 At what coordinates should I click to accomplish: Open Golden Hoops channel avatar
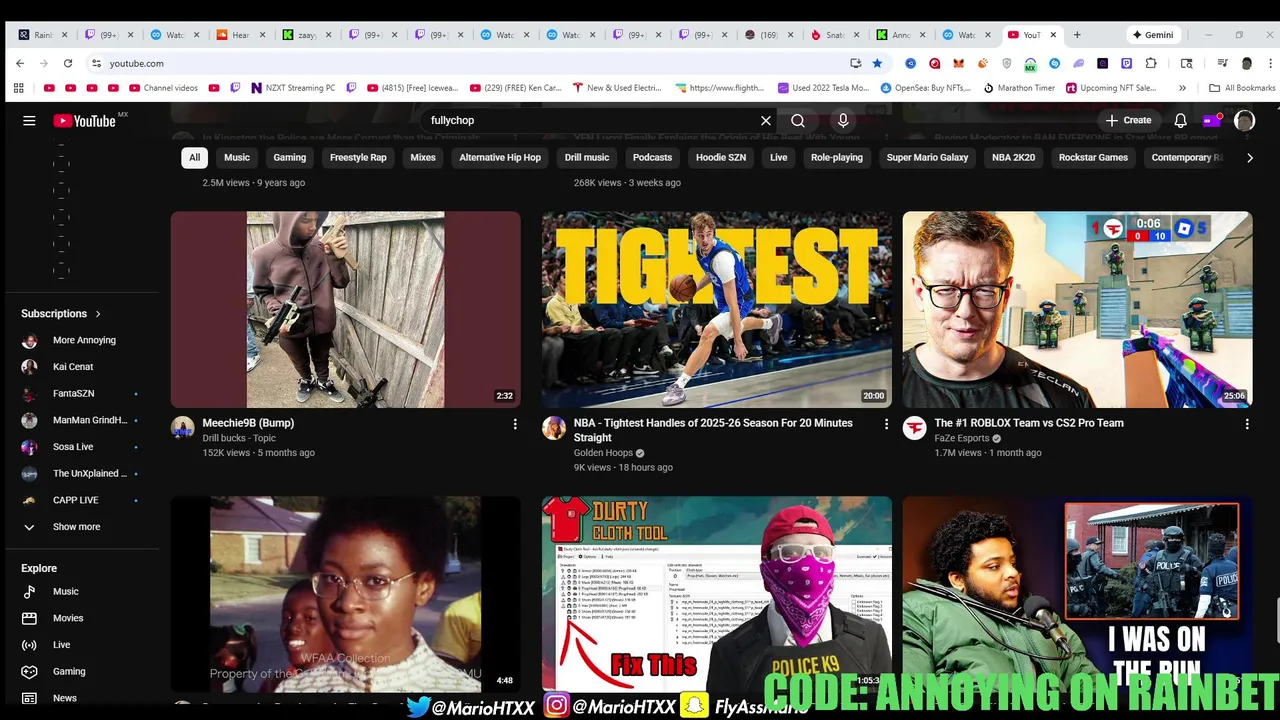click(554, 428)
